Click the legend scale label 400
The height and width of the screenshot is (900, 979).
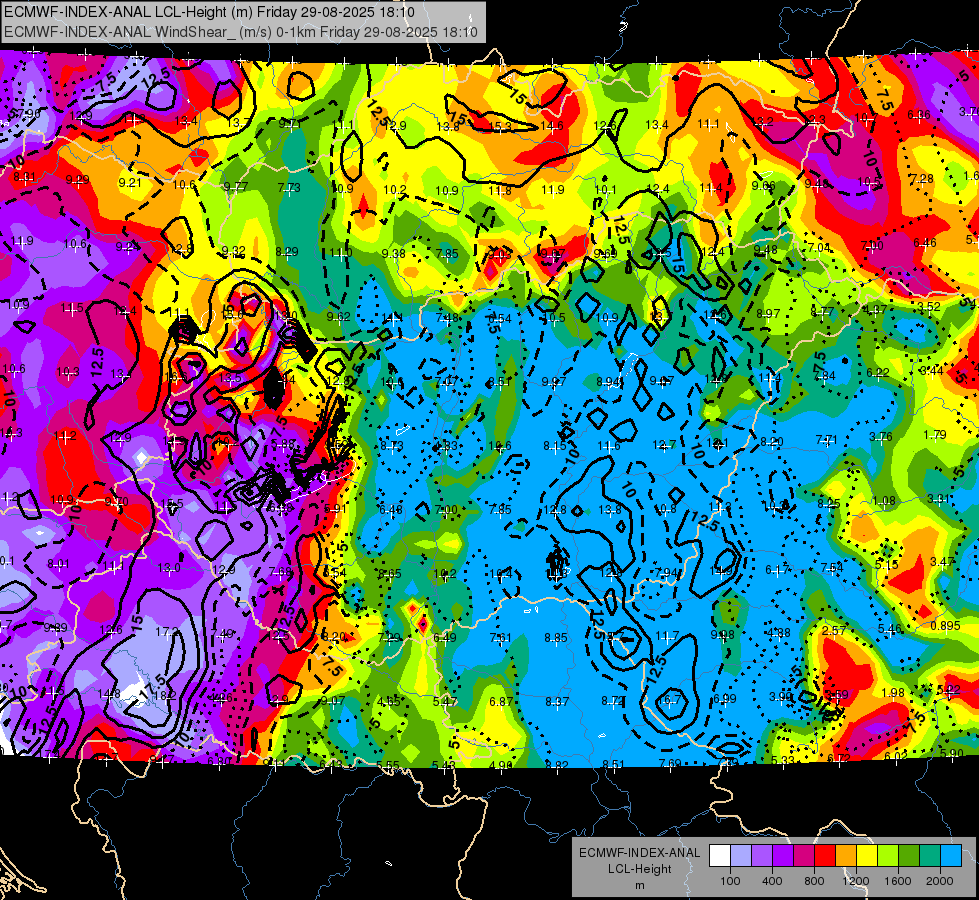point(772,881)
